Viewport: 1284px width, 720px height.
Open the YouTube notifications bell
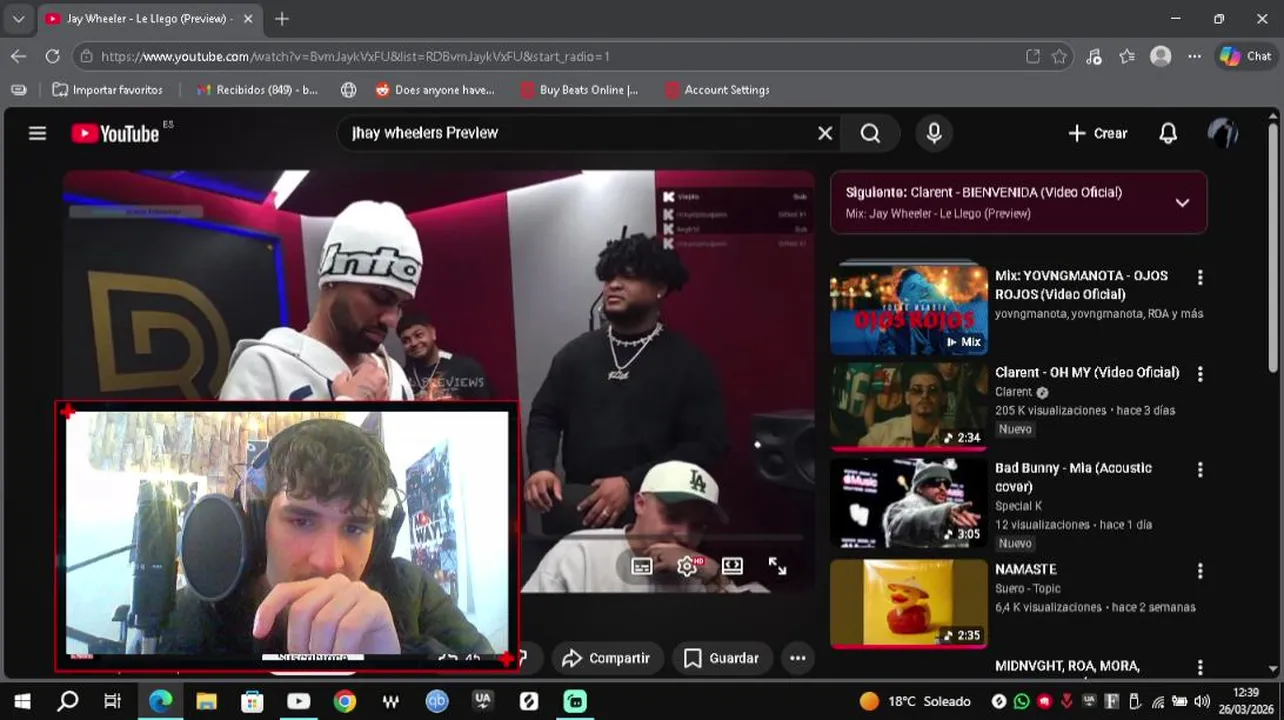pyautogui.click(x=1168, y=133)
